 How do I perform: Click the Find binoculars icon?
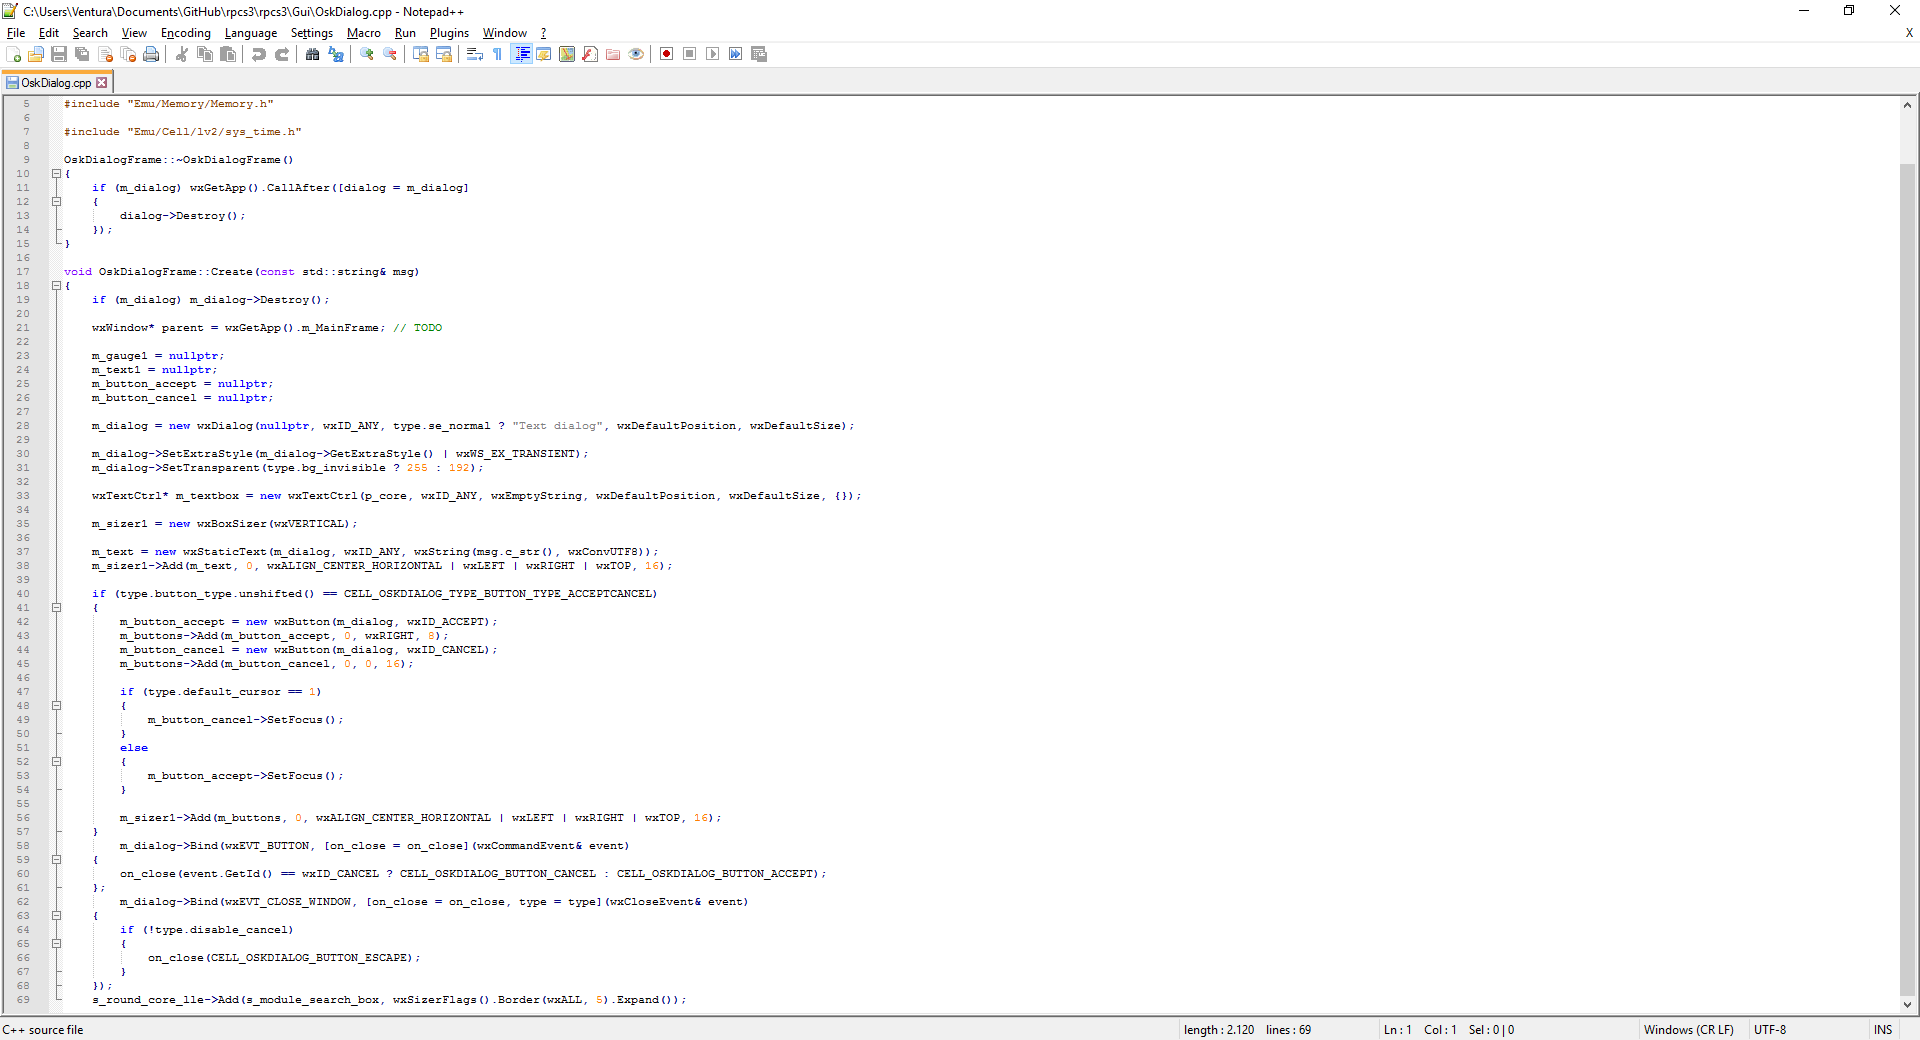click(x=313, y=54)
